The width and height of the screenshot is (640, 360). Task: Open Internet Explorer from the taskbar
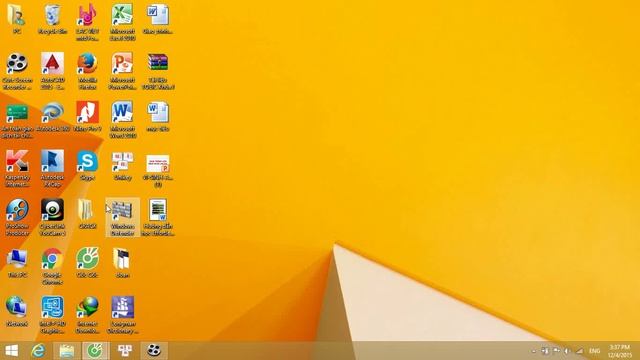coord(38,351)
